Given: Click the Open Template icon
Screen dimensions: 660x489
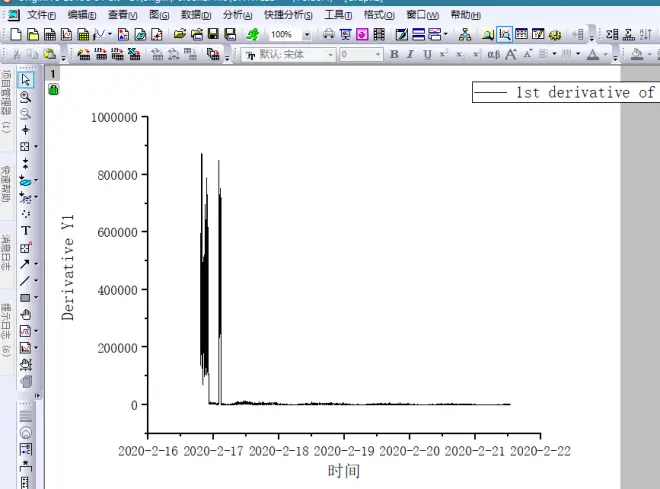Looking at the screenshot, I should coord(197,34).
